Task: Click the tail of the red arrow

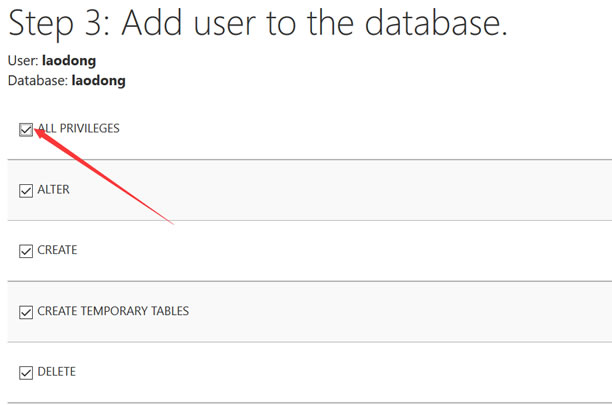Action: pos(171,222)
